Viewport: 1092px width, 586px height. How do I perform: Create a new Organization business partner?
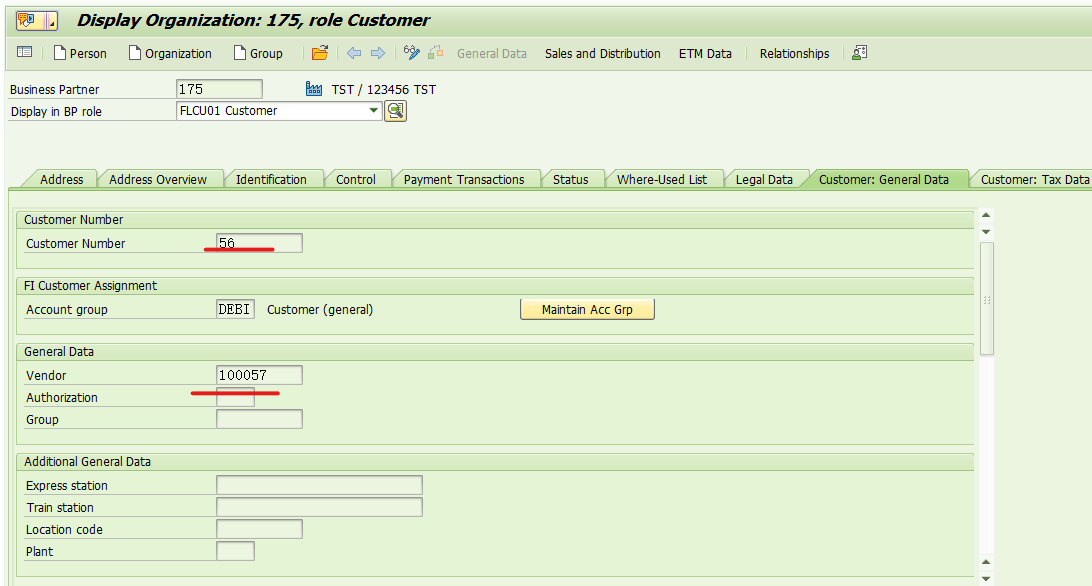(x=170, y=53)
